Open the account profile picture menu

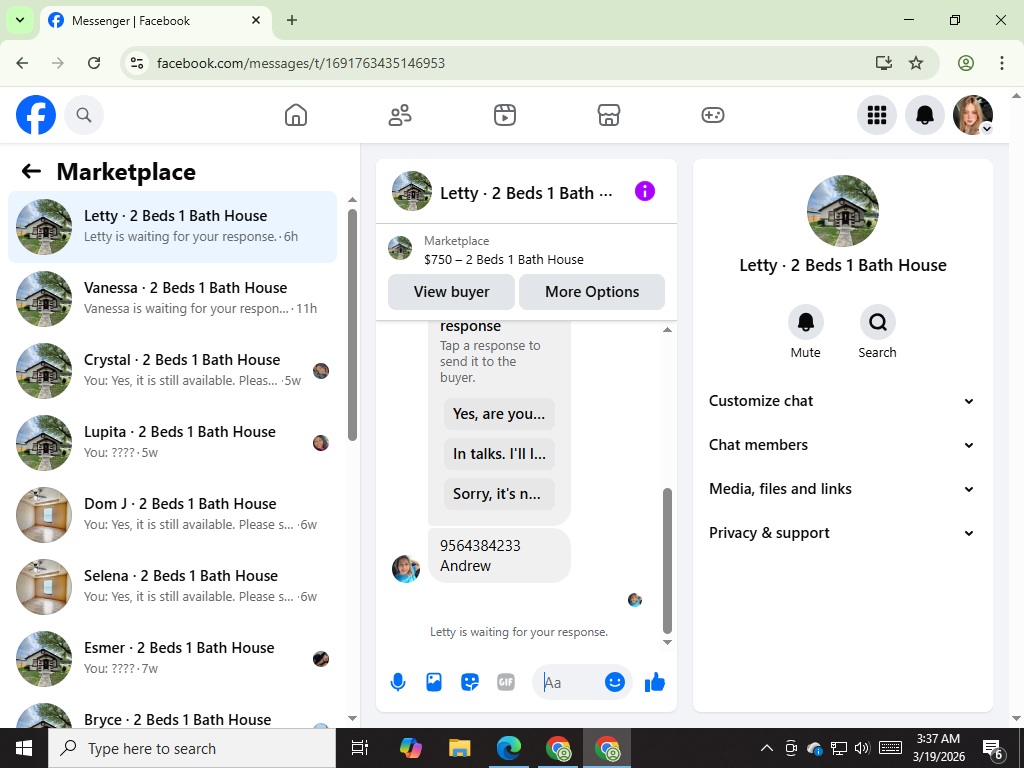coord(973,116)
